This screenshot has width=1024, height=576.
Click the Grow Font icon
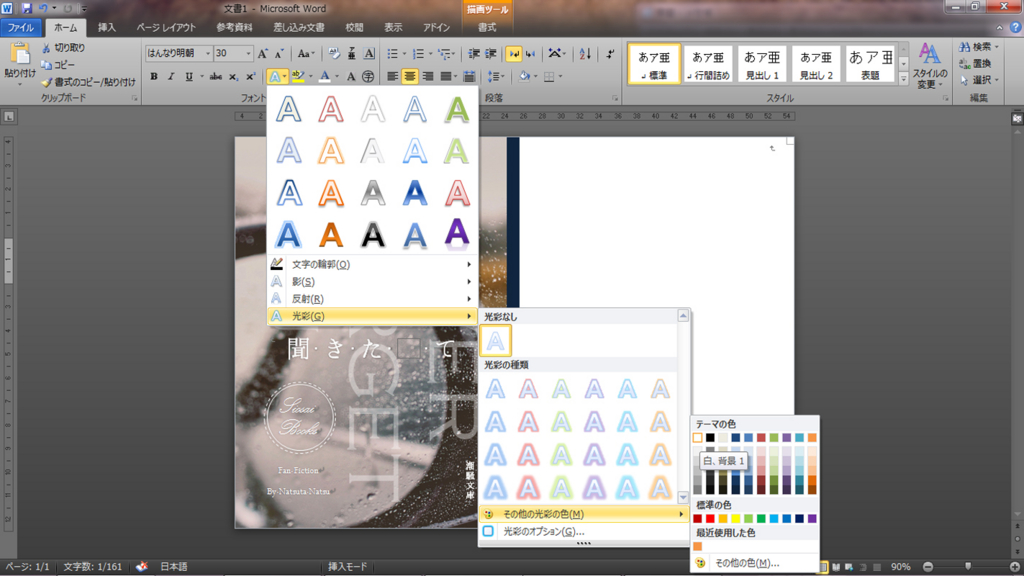[263, 54]
